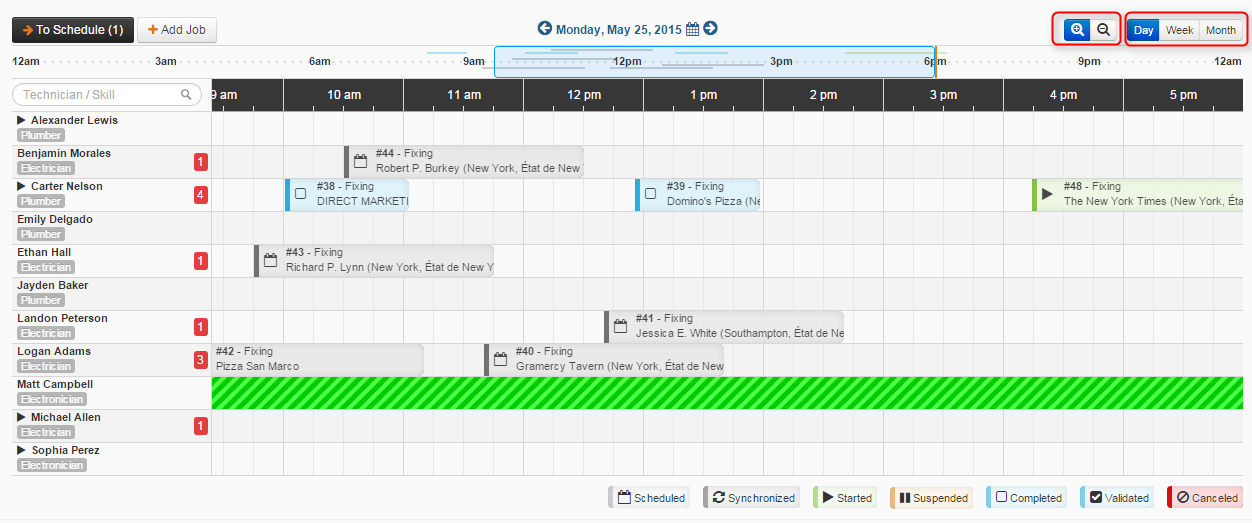Click 3am mark on overview timeline

166,61
